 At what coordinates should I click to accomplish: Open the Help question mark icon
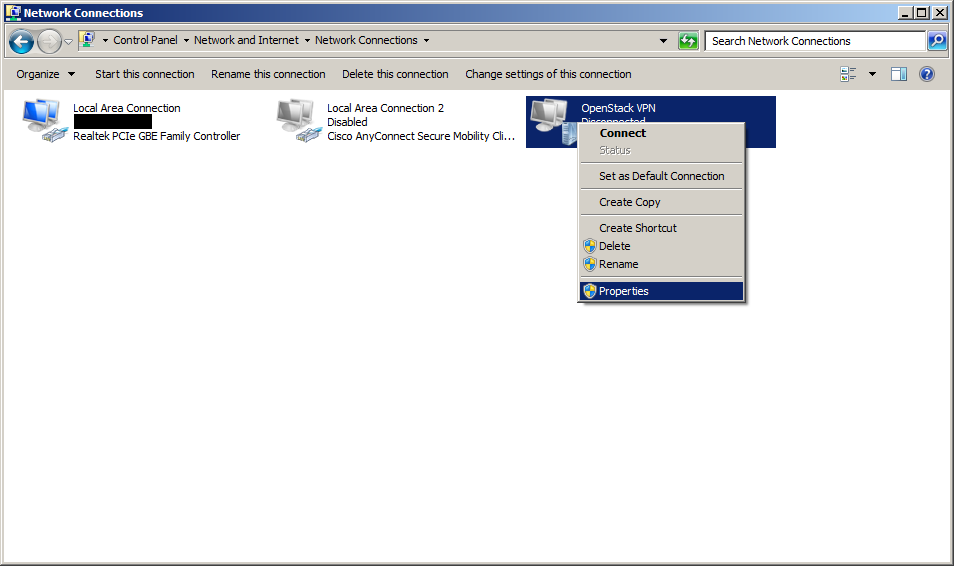click(926, 74)
